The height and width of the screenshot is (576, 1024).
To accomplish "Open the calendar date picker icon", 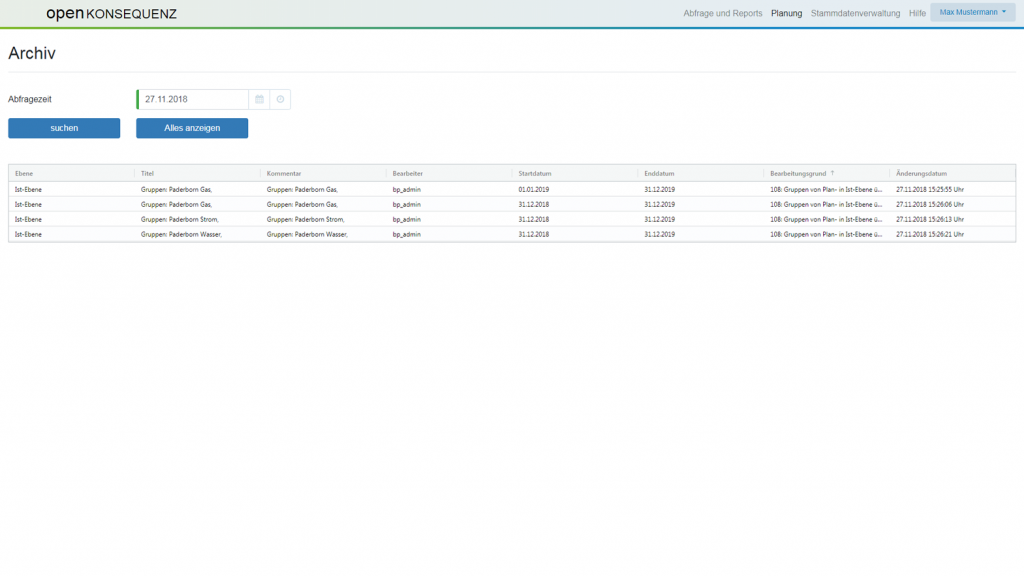I will 259,99.
